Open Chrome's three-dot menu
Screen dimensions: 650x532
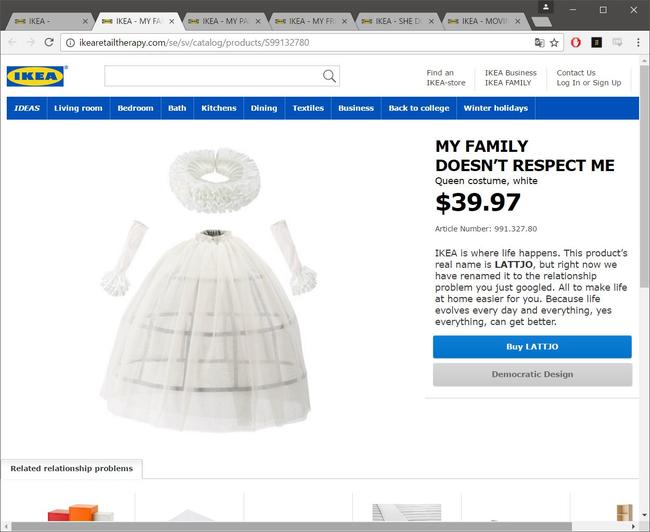click(x=638, y=42)
